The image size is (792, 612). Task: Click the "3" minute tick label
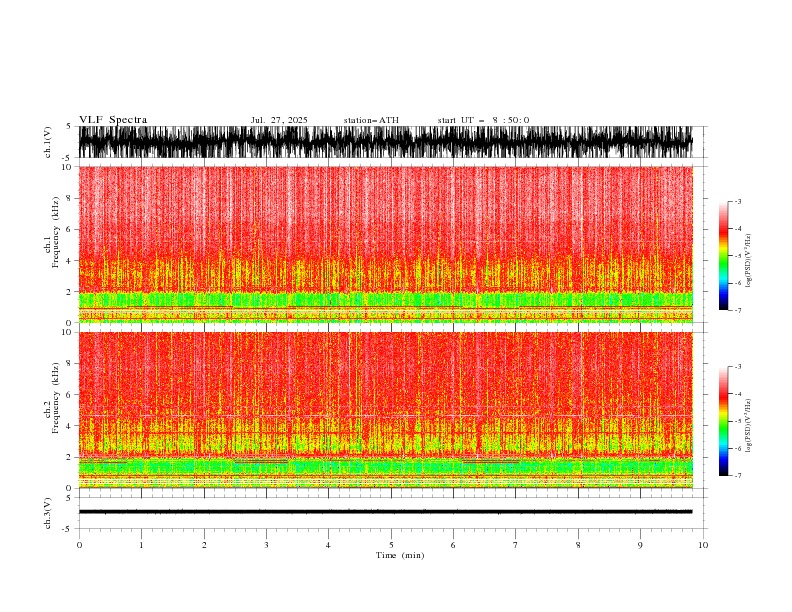266,545
